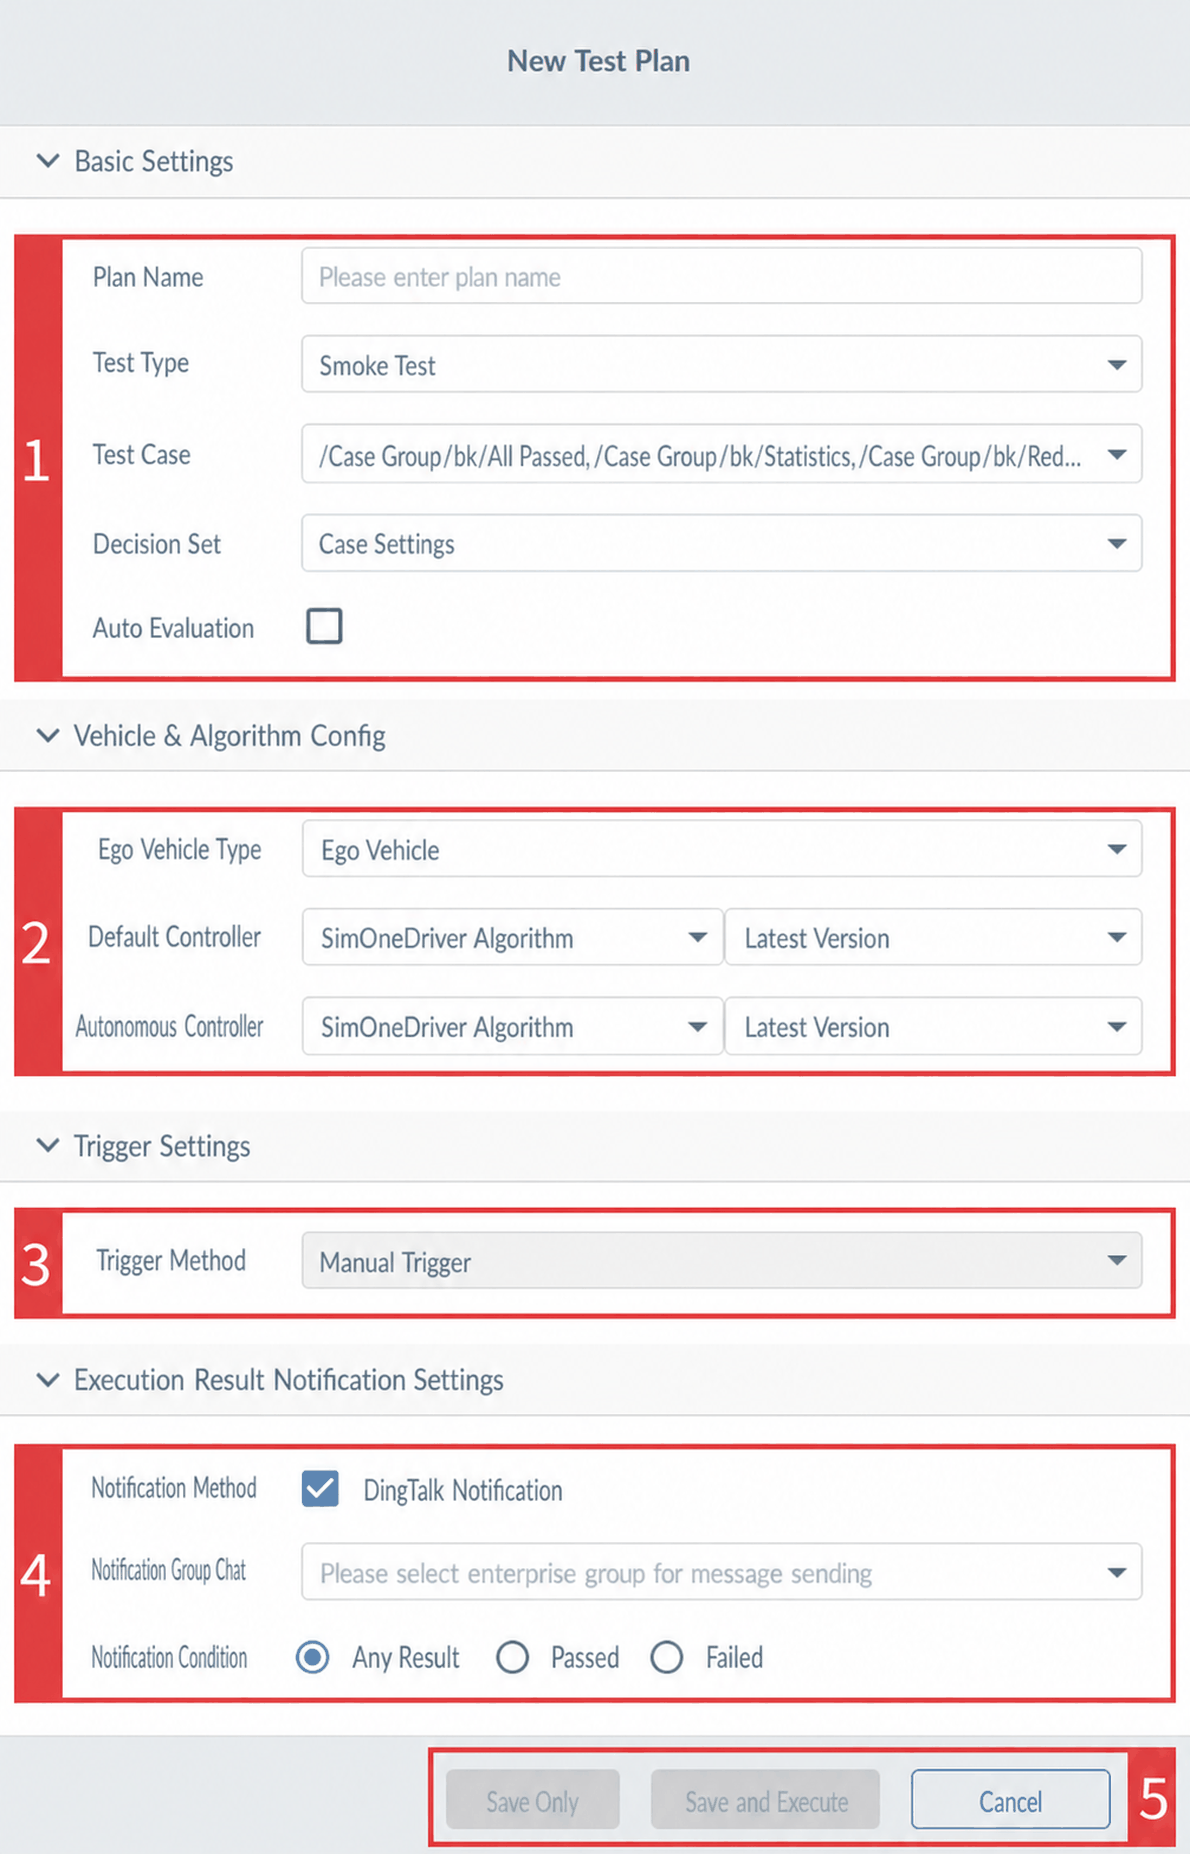Open the Decision Set dropdown
This screenshot has height=1854, width=1190.
coord(721,544)
